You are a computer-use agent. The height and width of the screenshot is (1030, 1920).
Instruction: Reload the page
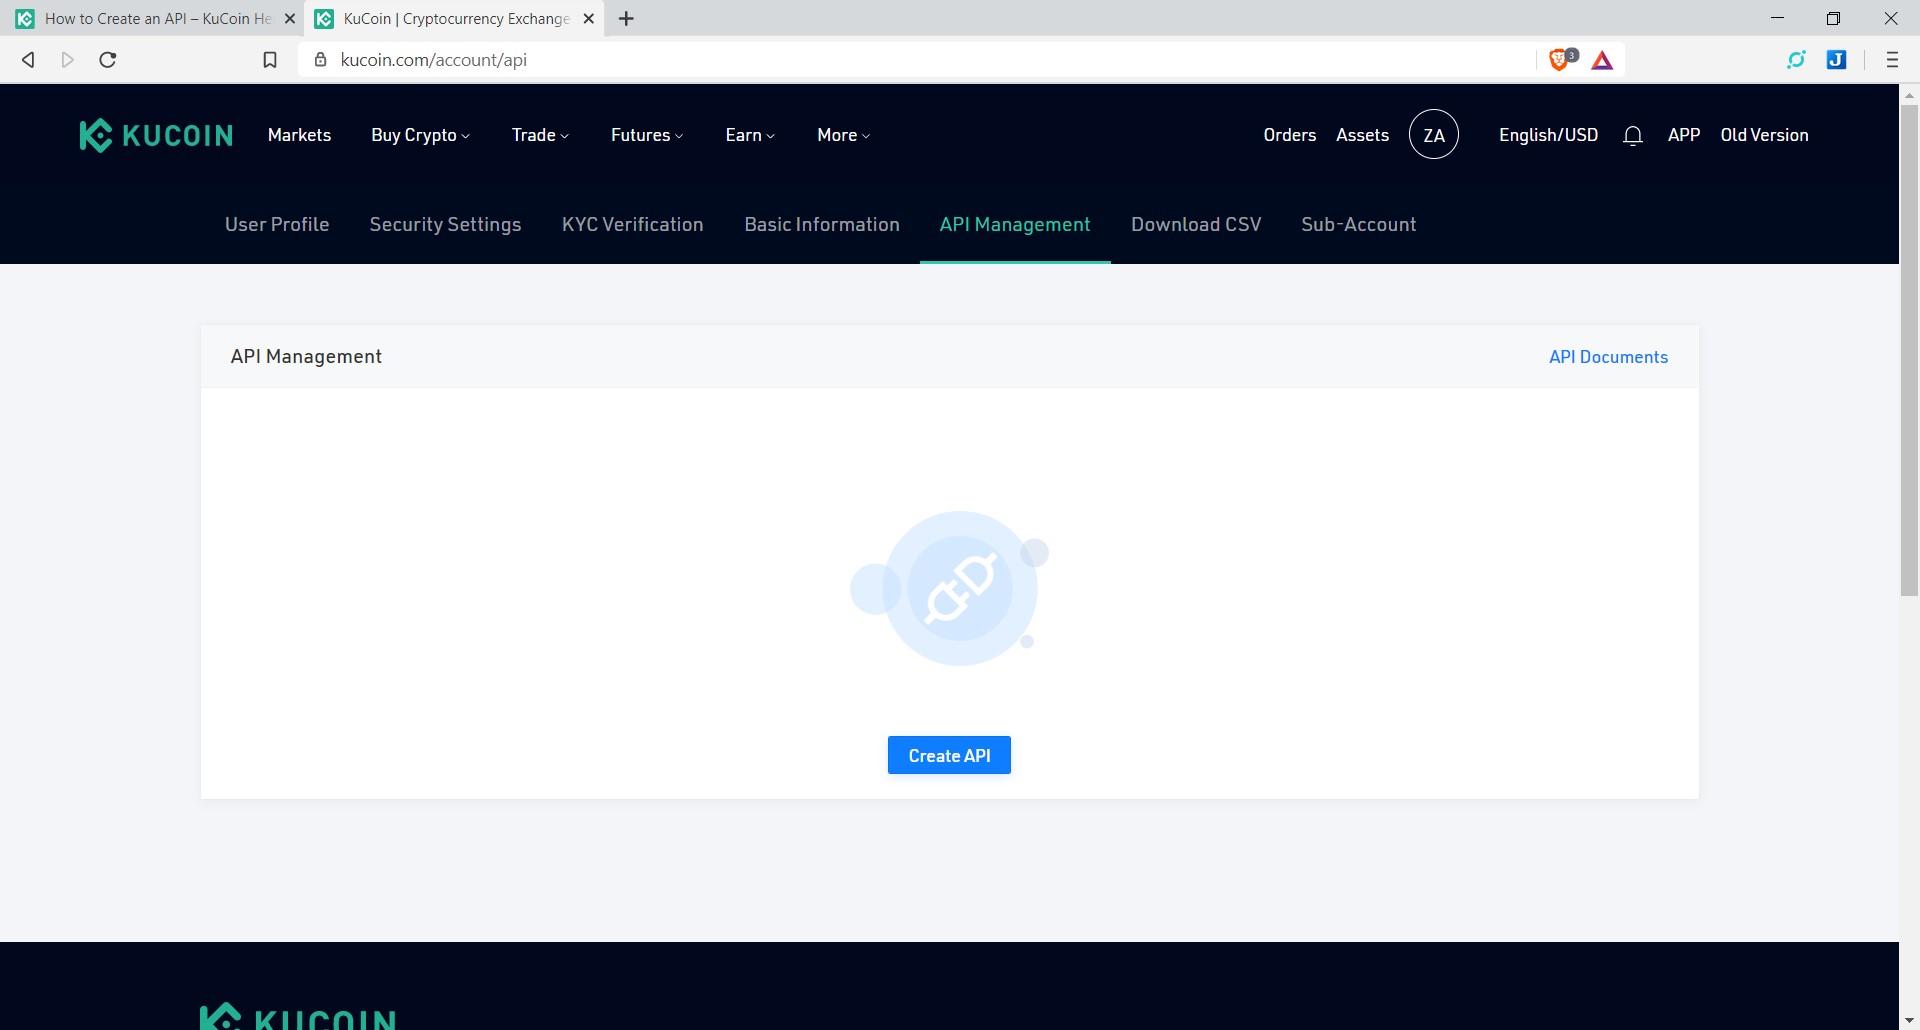(x=108, y=60)
